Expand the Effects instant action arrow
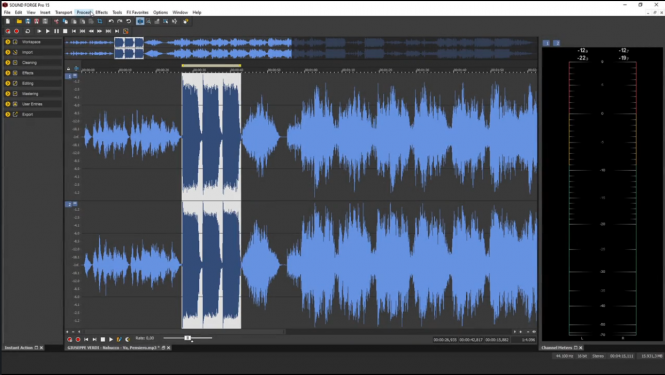The height and width of the screenshot is (375, 665). (x=8, y=73)
